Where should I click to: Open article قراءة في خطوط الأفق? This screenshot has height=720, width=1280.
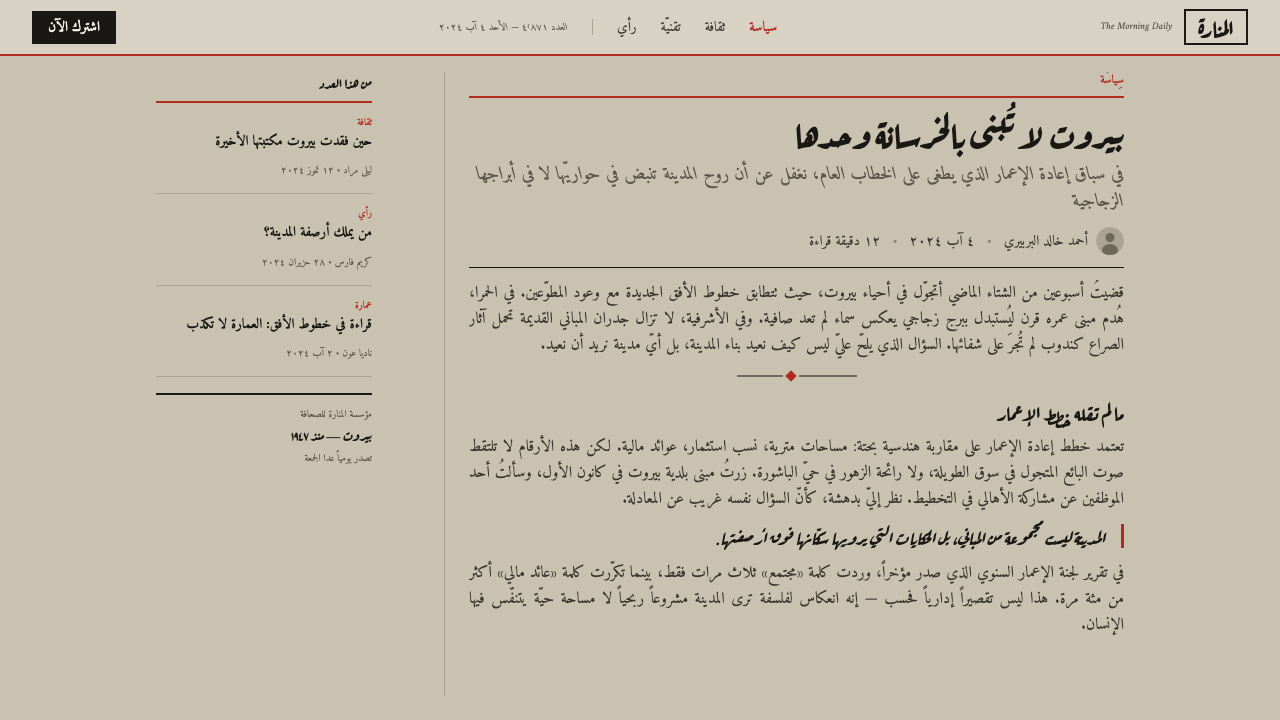tap(279, 324)
